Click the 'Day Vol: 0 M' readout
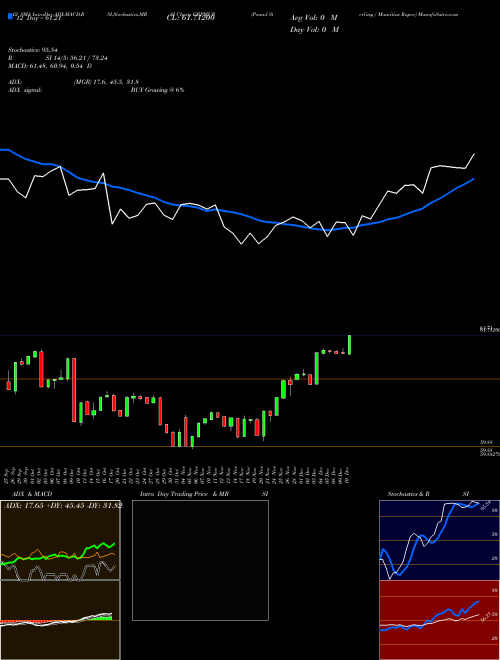The height and width of the screenshot is (660, 500). click(x=314, y=29)
